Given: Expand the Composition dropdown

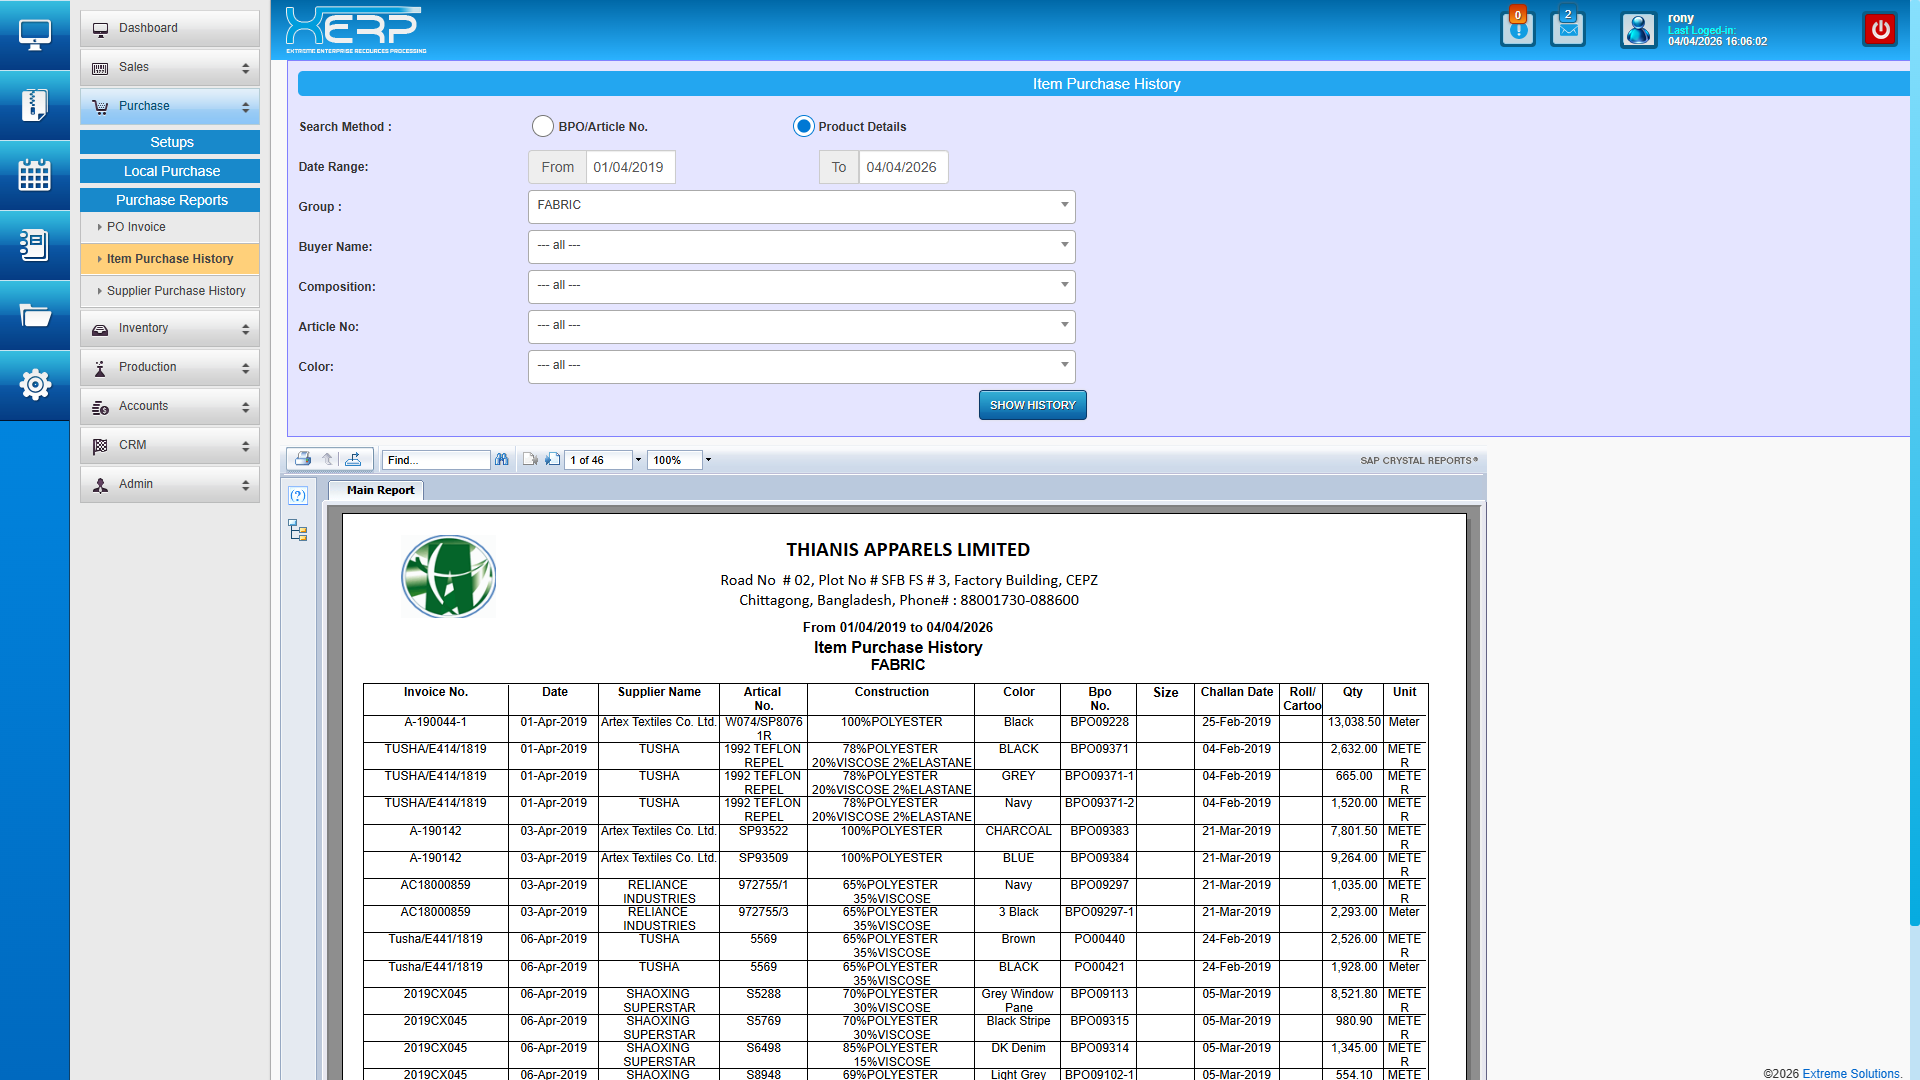Looking at the screenshot, I should click(x=801, y=286).
